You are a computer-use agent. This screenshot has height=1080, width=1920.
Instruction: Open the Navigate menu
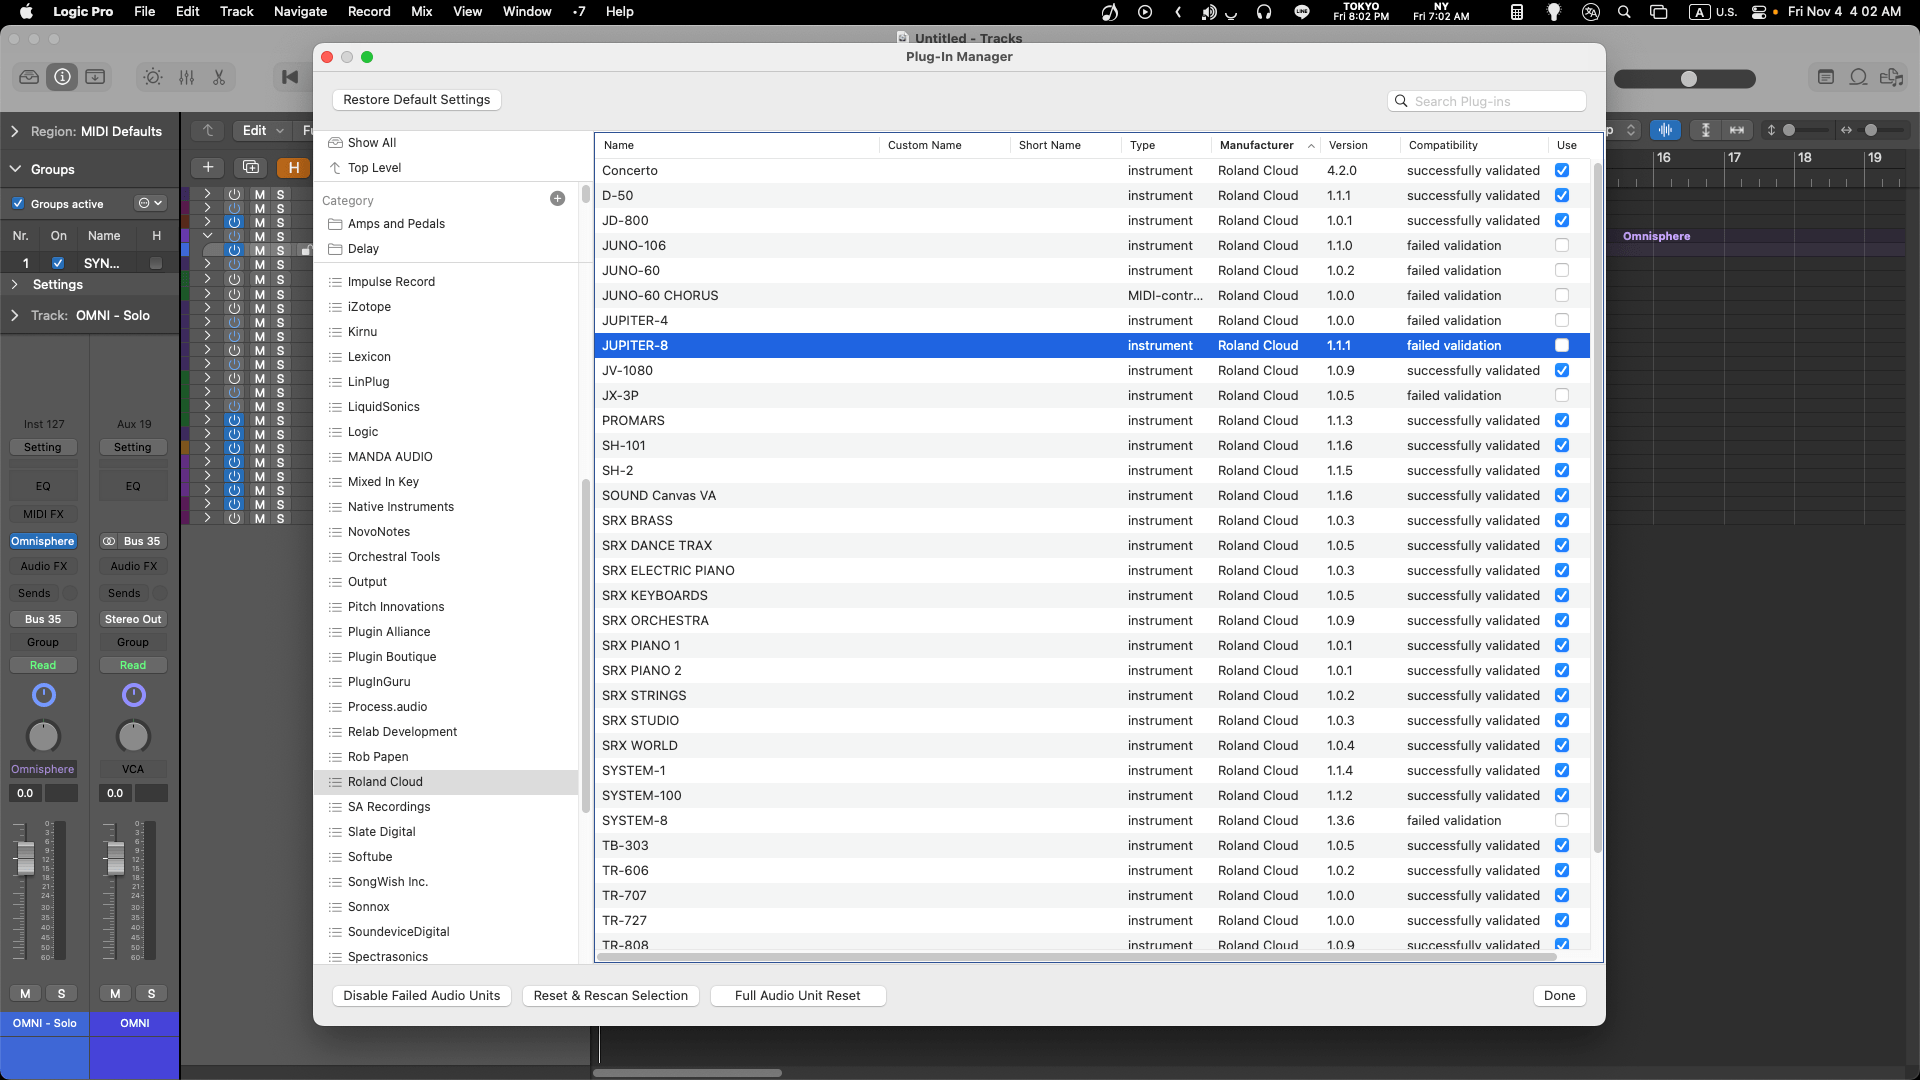(300, 12)
